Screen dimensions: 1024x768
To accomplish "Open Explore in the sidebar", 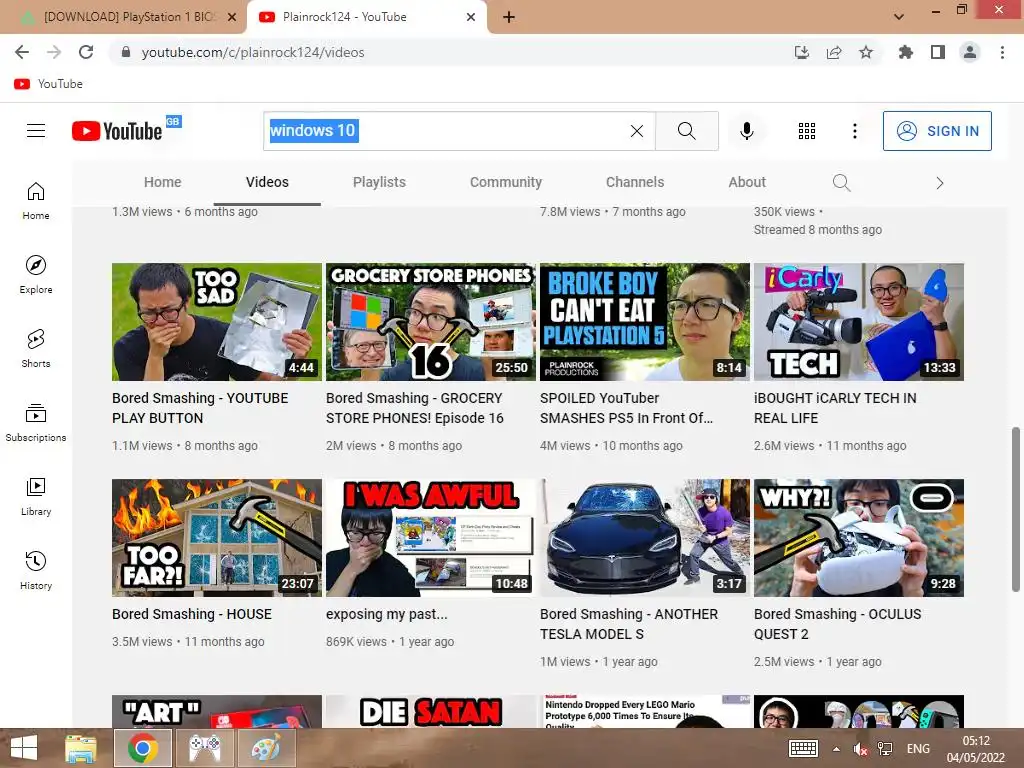I will pos(36,274).
